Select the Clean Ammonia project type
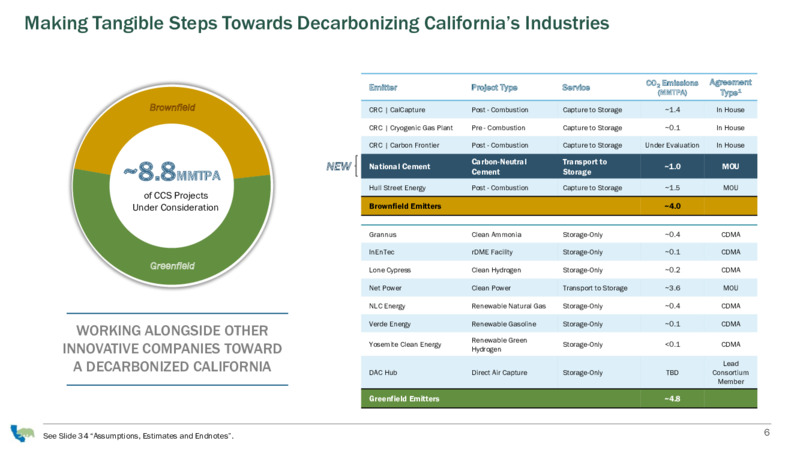This screenshot has height=450, width=800. (x=496, y=235)
